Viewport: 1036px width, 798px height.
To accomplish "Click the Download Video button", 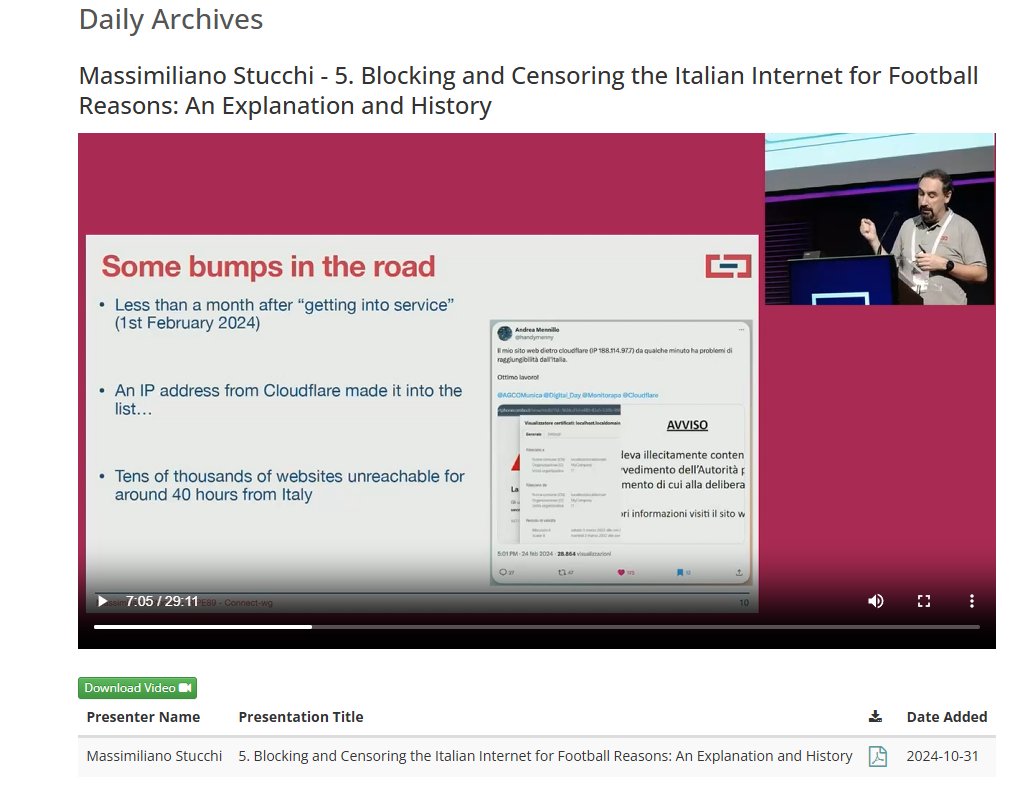I will pos(137,688).
